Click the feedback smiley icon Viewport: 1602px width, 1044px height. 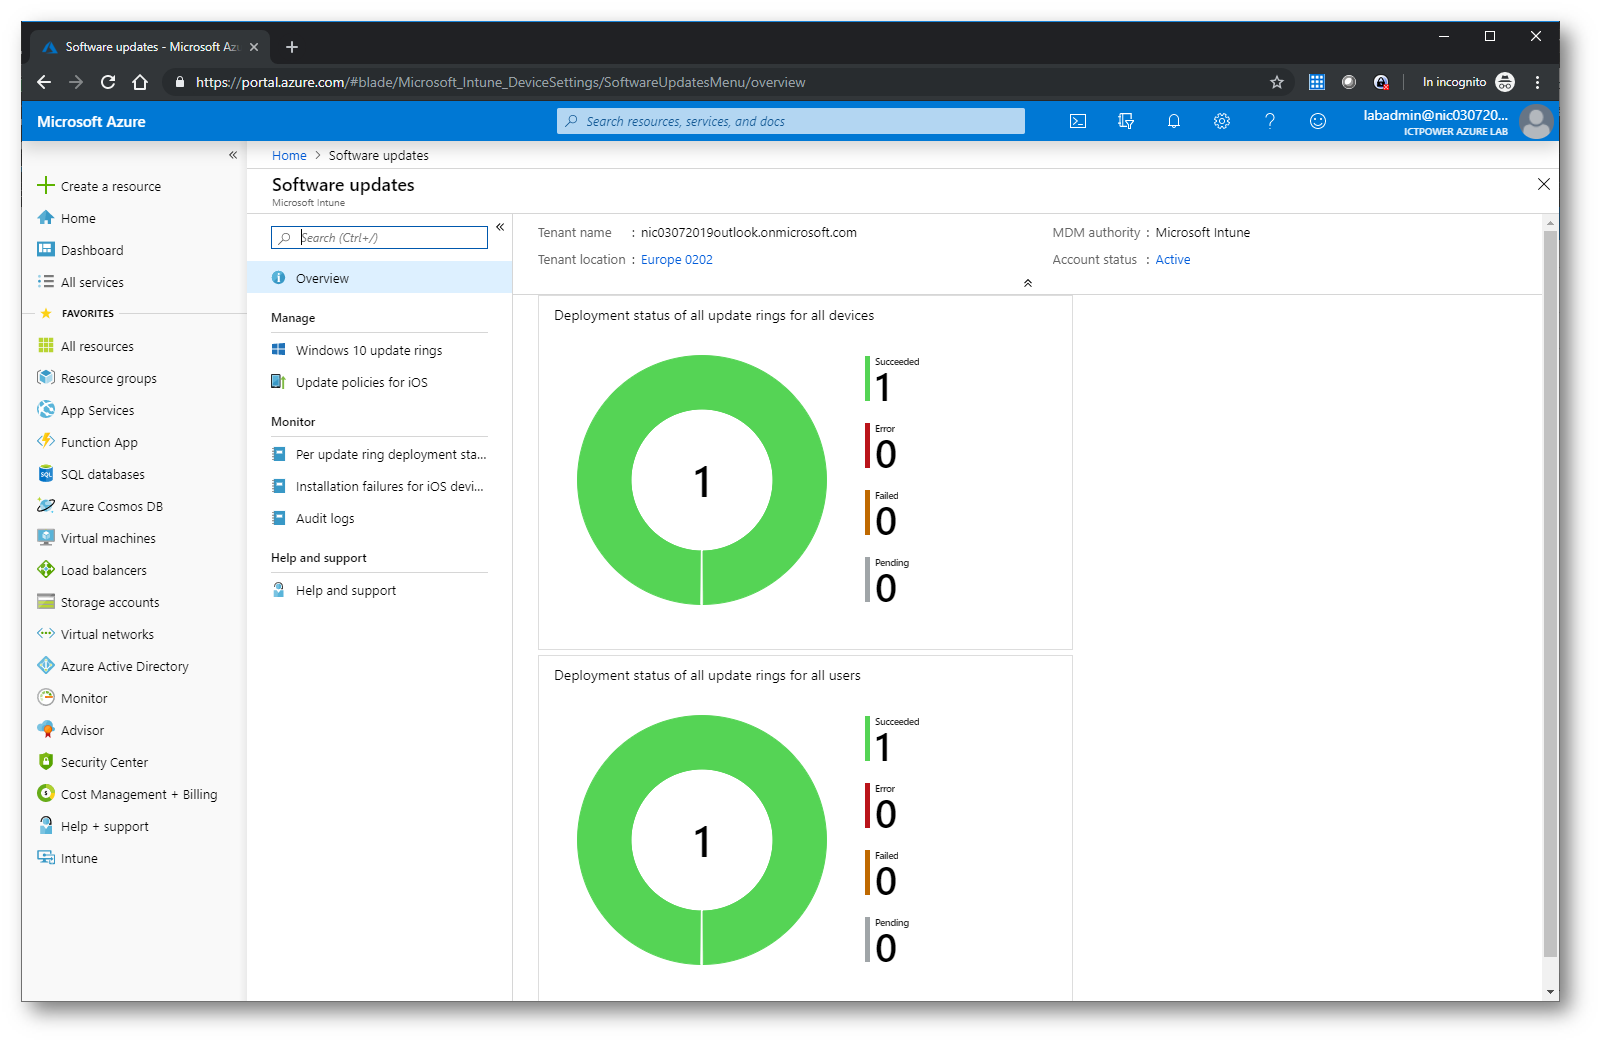click(x=1318, y=121)
